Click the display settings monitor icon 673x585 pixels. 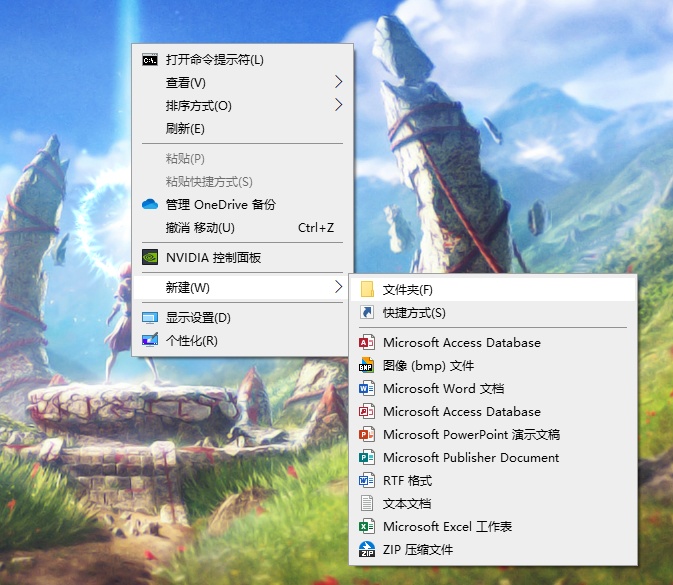(150, 318)
